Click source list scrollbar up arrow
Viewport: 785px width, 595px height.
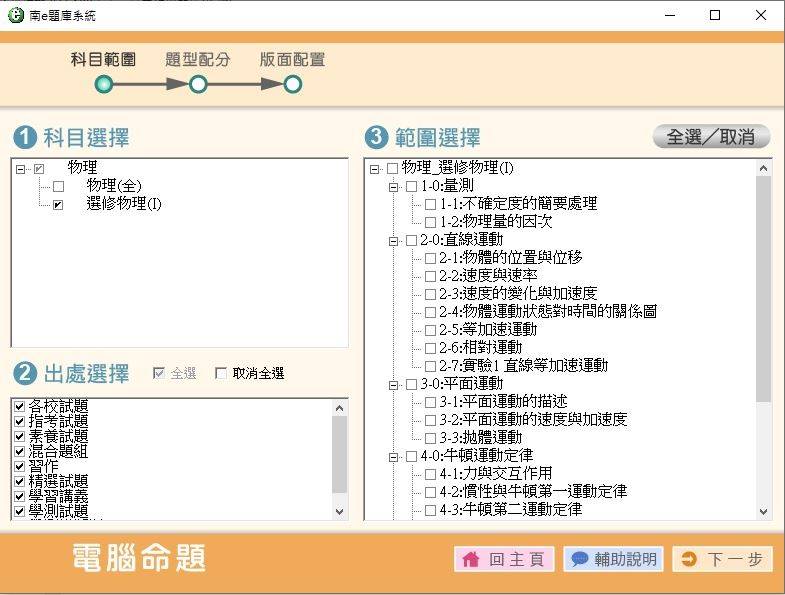(x=339, y=408)
